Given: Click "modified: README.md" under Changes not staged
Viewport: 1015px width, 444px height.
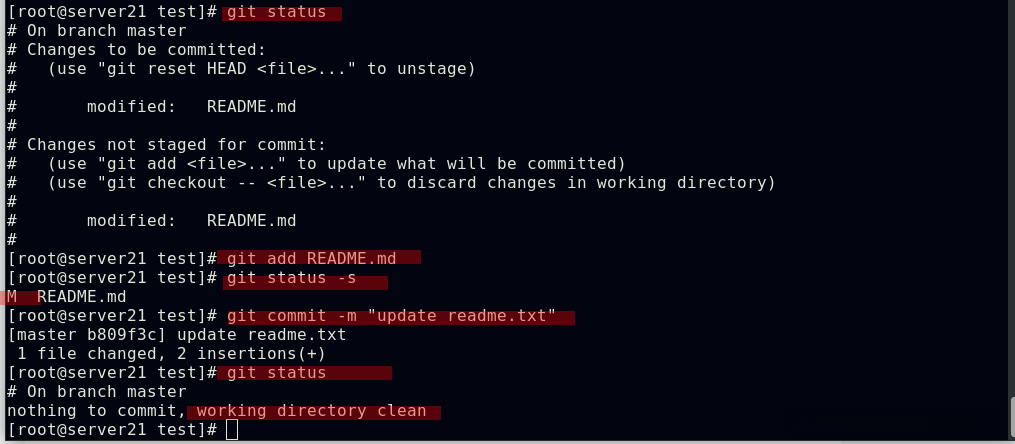Looking at the screenshot, I should pyautogui.click(x=191, y=220).
